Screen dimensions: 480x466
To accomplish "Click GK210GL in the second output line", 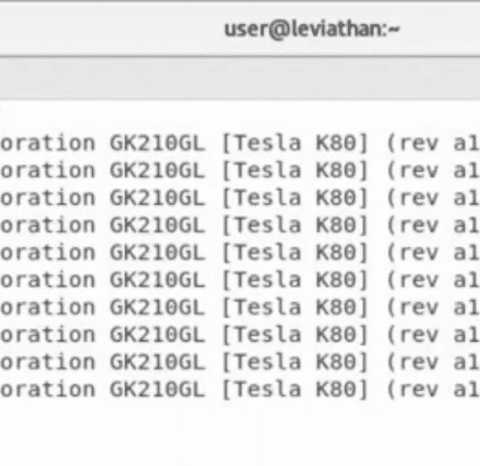I will (157, 171).
